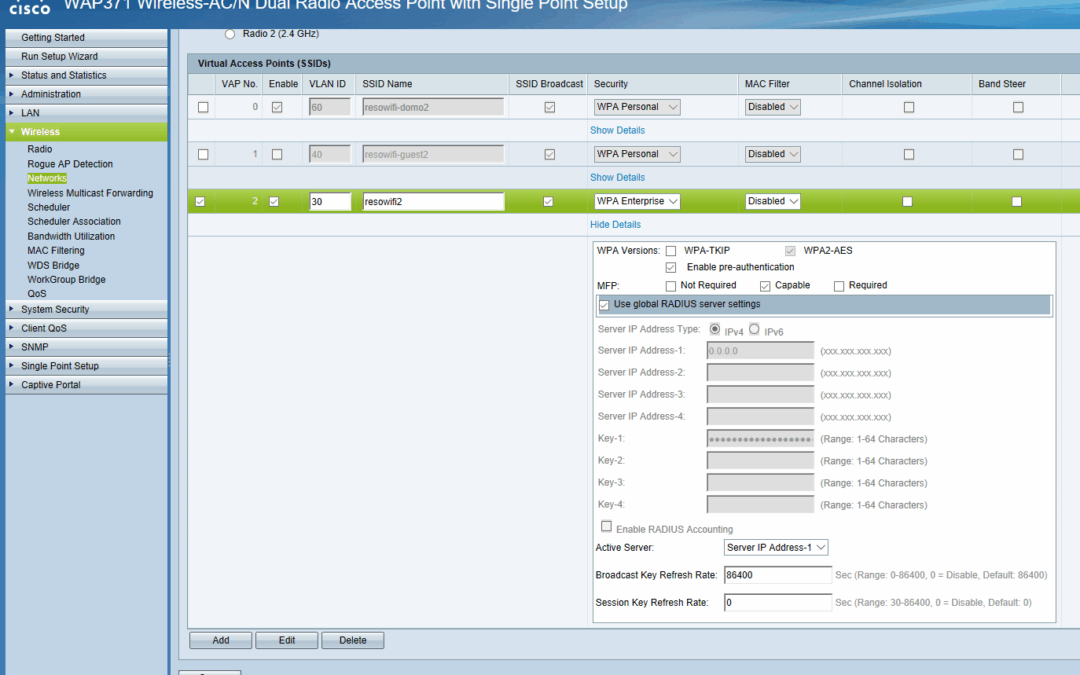1080x675 pixels.
Task: Select the row checkbox for VAP 0
Action: coord(203,107)
